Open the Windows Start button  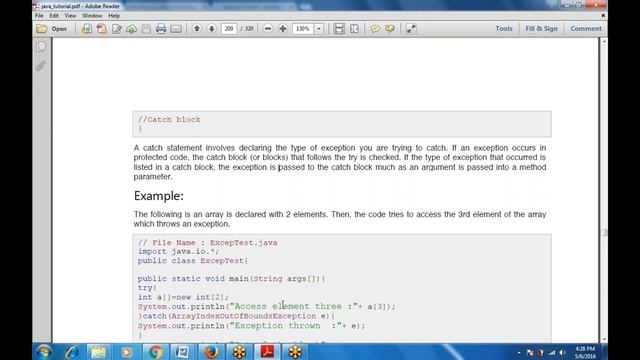pyautogui.click(x=44, y=352)
